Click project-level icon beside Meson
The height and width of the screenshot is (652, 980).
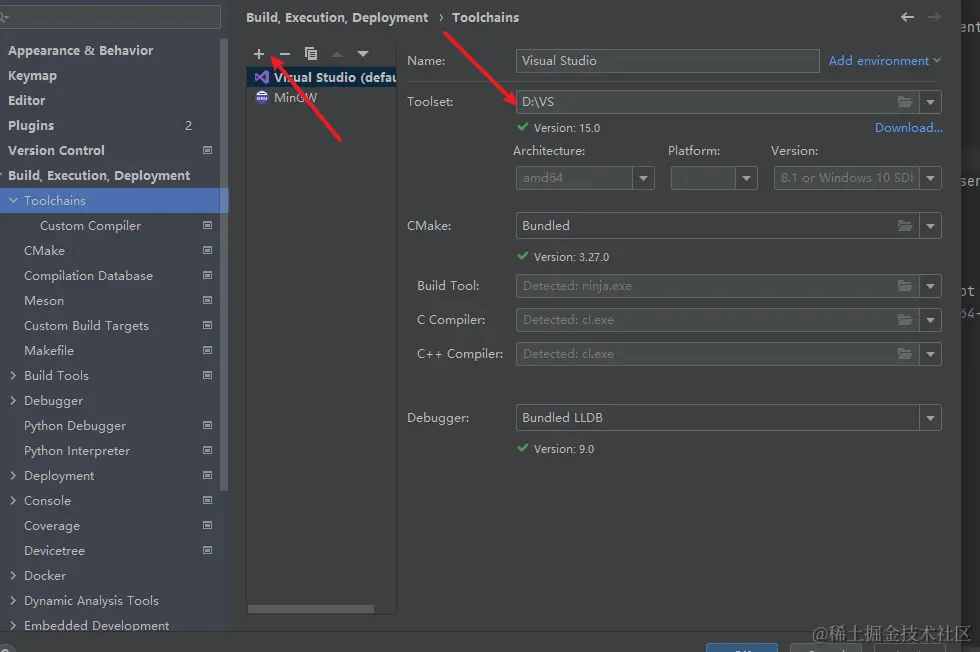(208, 300)
